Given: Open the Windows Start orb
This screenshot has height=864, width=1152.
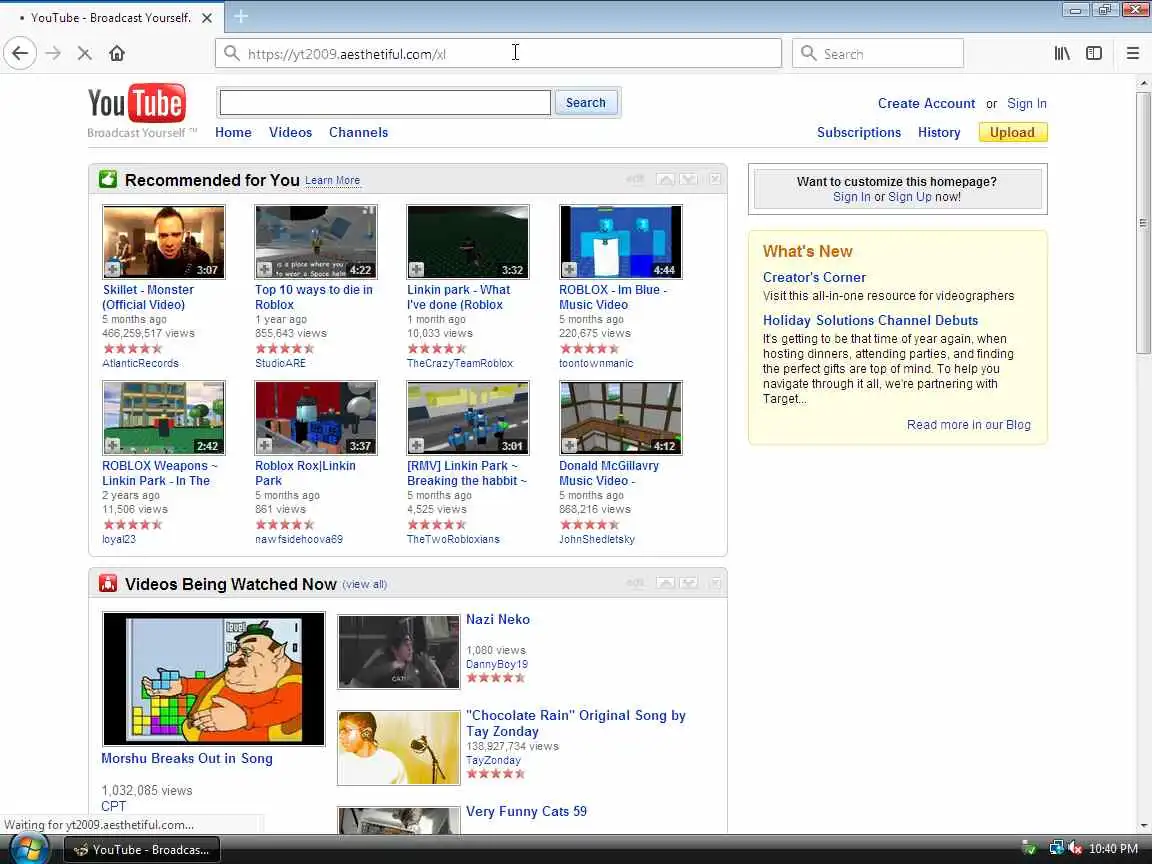Looking at the screenshot, I should (x=29, y=849).
